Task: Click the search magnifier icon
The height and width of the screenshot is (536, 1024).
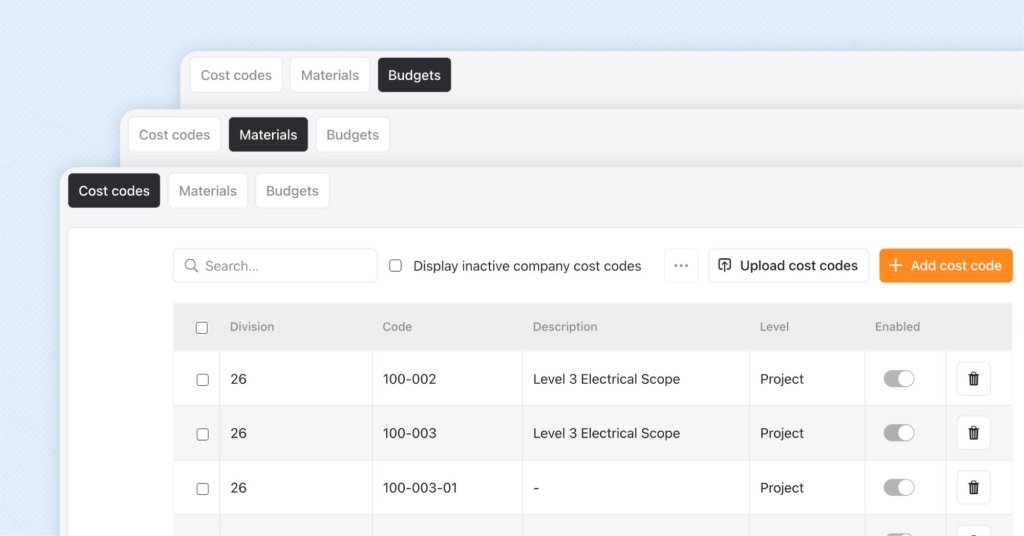Action: [191, 266]
